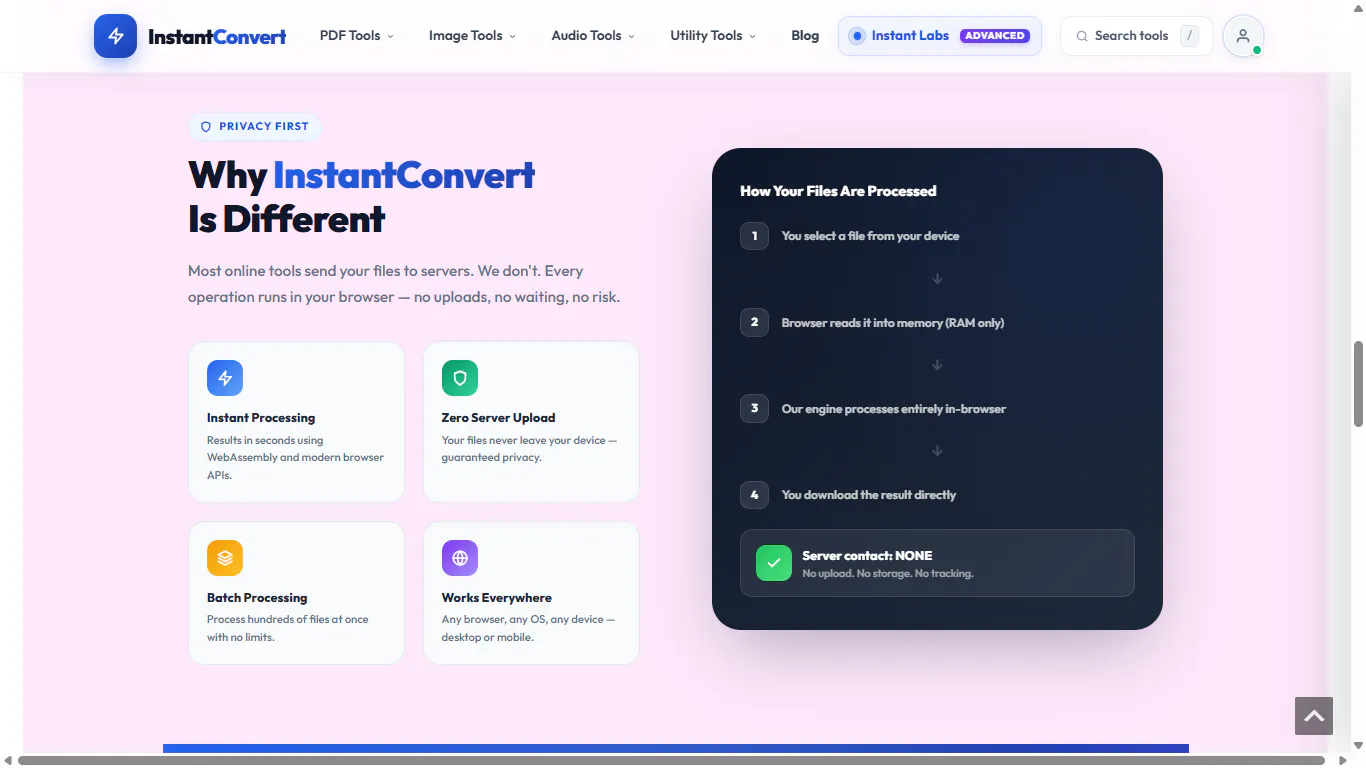
Task: Click the shield icon in Privacy First badge
Action: 206,127
